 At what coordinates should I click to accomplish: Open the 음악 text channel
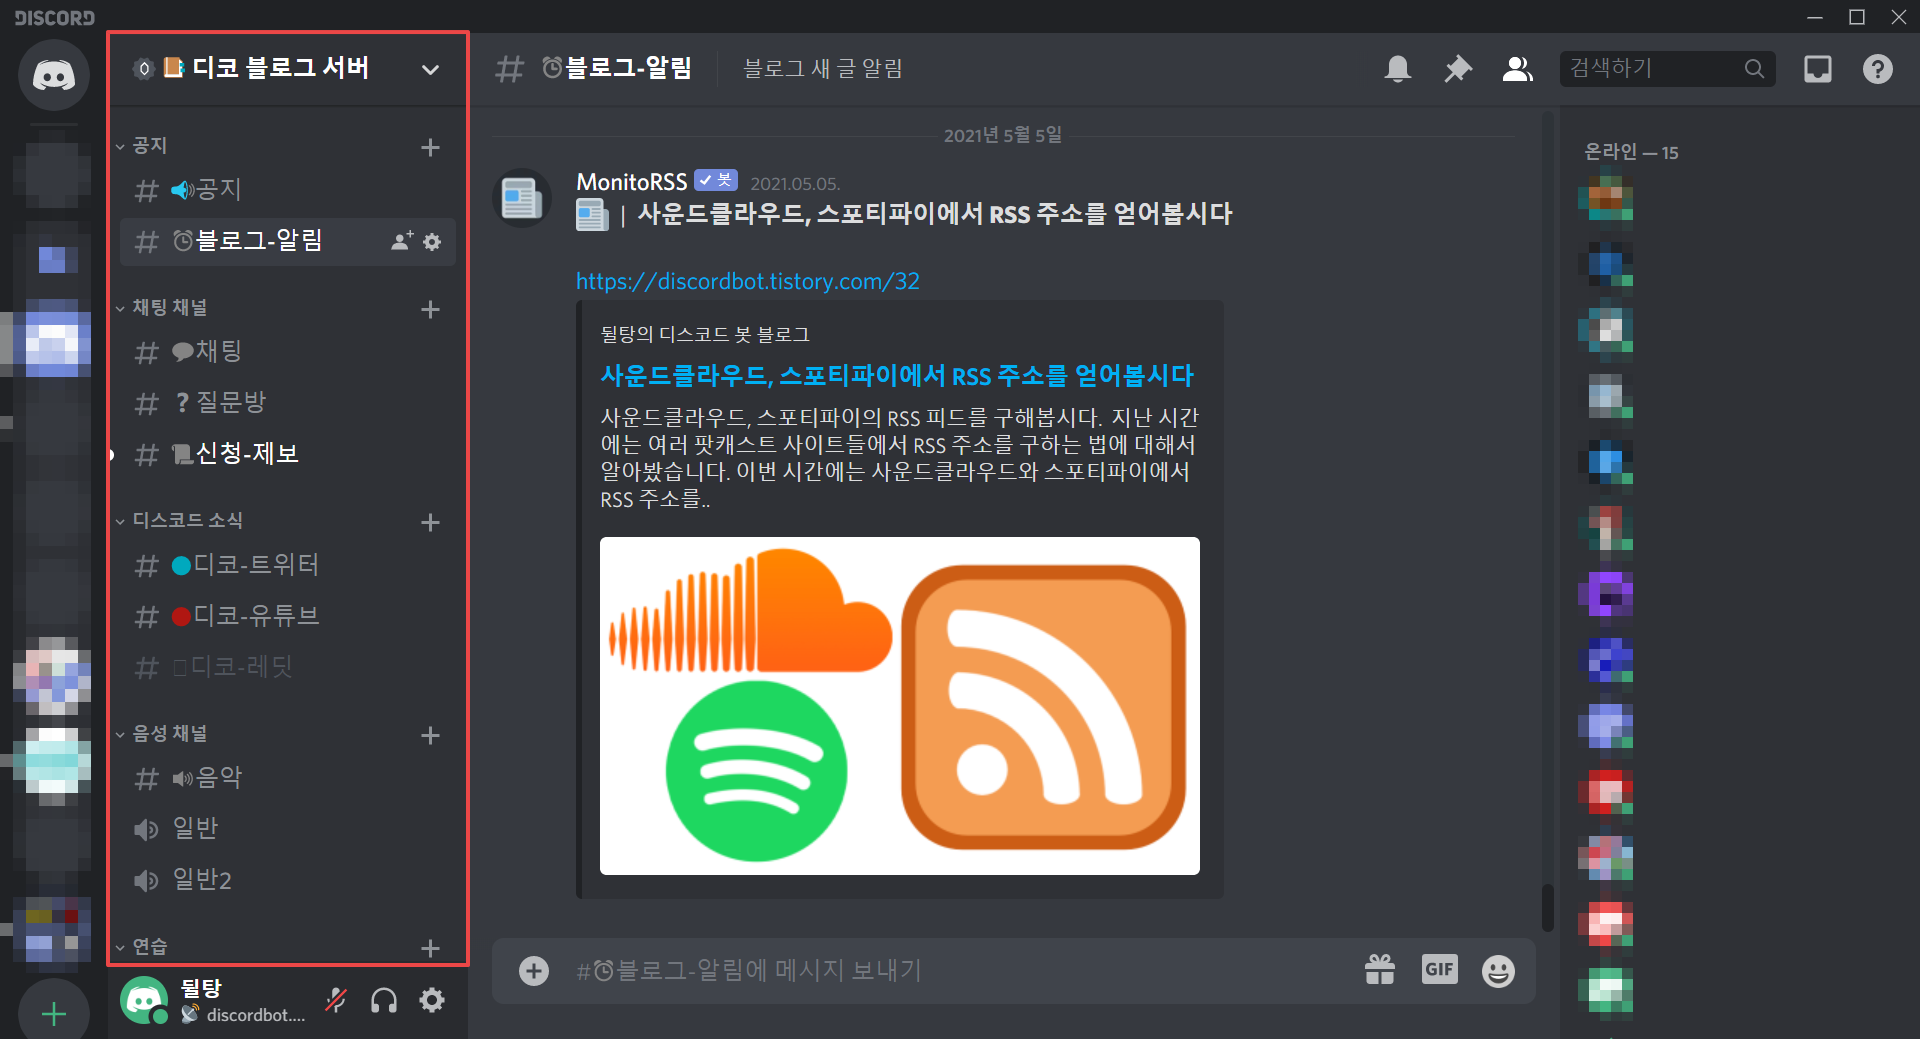[x=288, y=778]
